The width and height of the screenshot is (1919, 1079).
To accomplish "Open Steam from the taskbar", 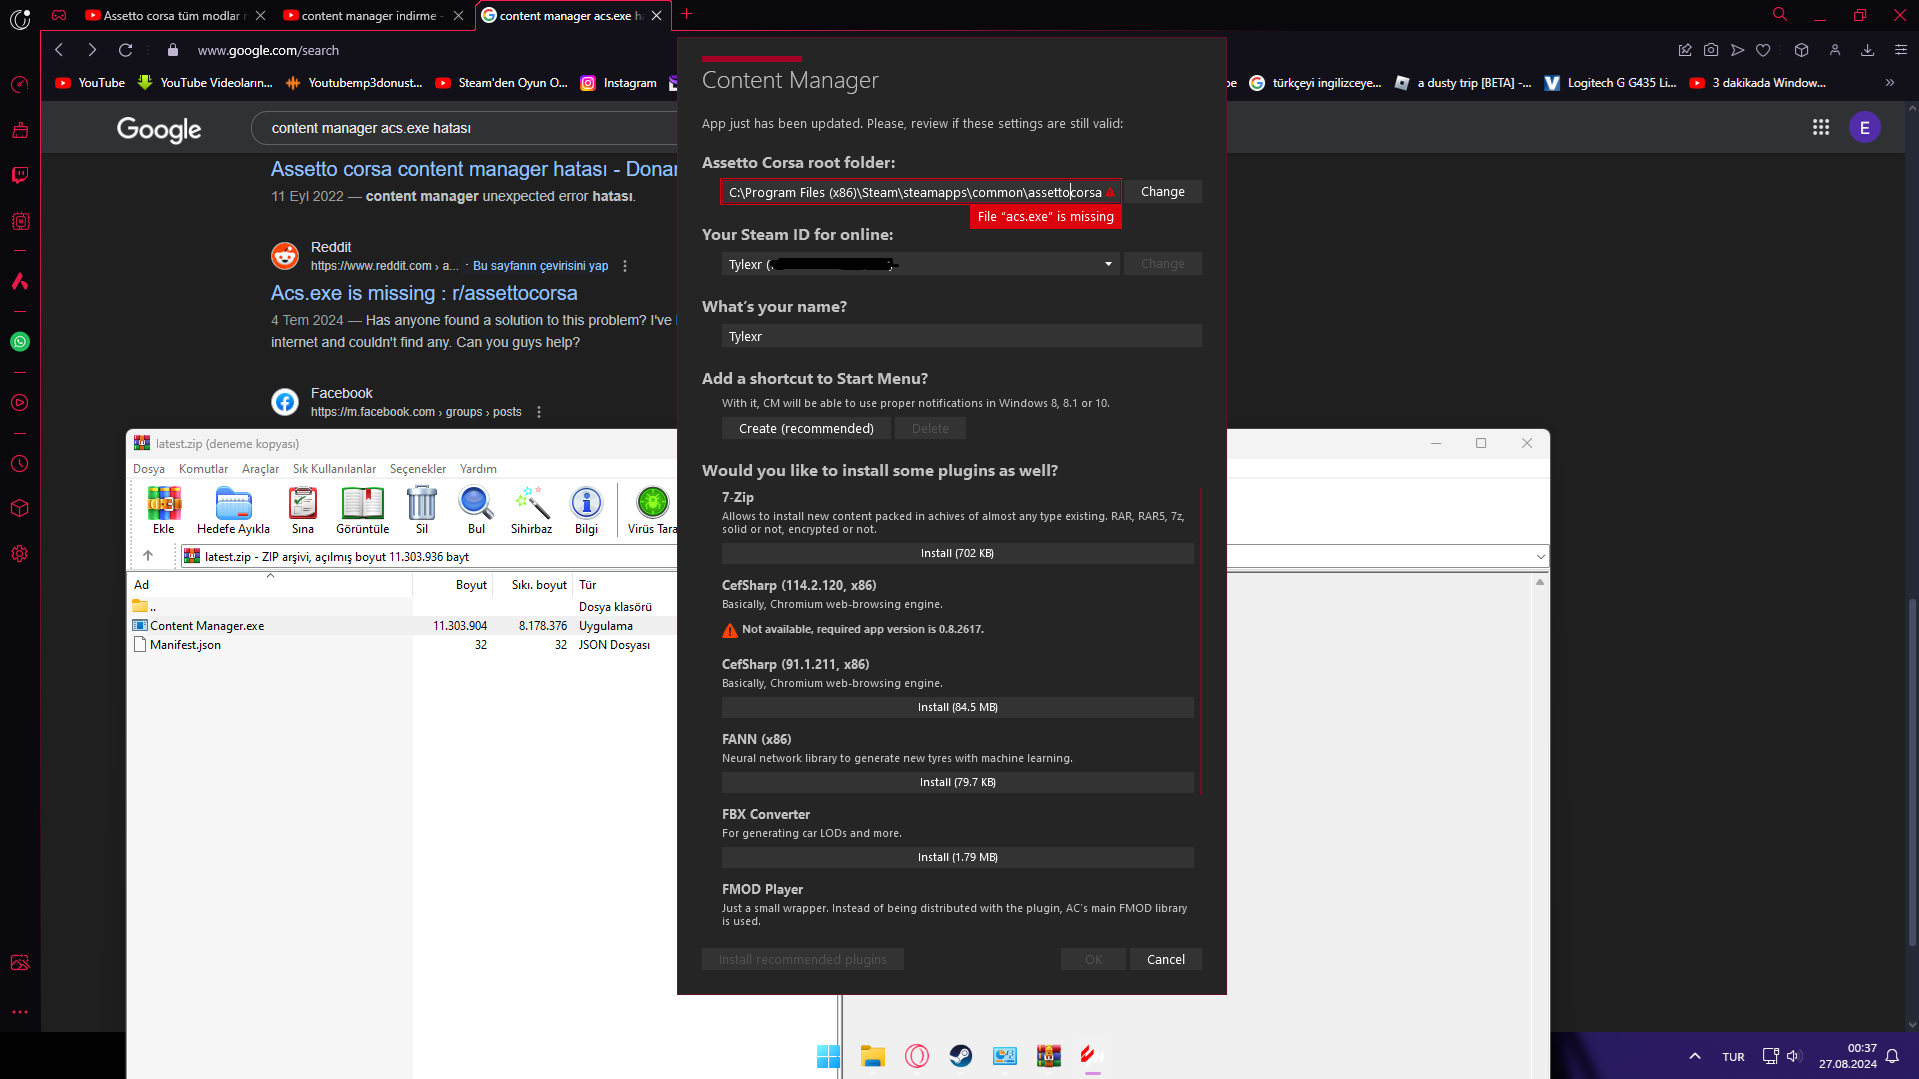I will click(x=961, y=1056).
